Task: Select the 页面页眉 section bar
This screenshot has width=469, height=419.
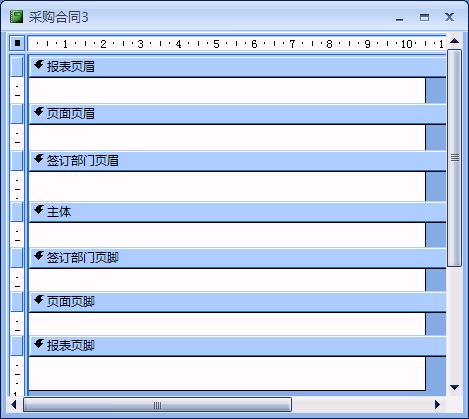Action: pos(237,114)
